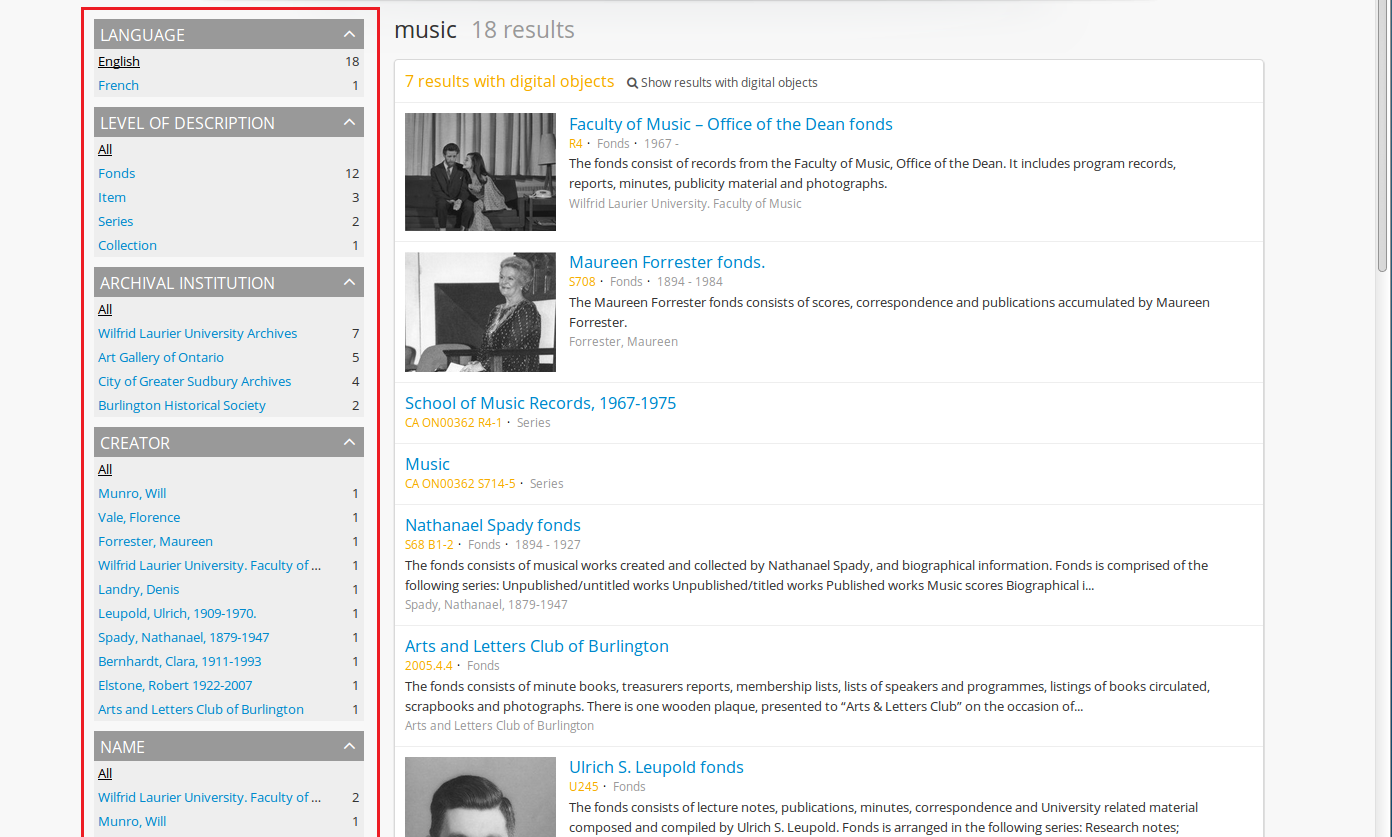Select City of Greater Sudbury Archives filter

[x=194, y=382]
